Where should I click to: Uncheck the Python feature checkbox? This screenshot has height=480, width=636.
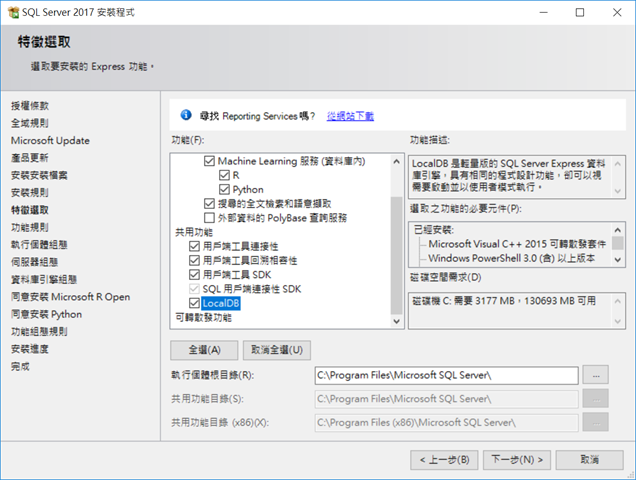[224, 189]
